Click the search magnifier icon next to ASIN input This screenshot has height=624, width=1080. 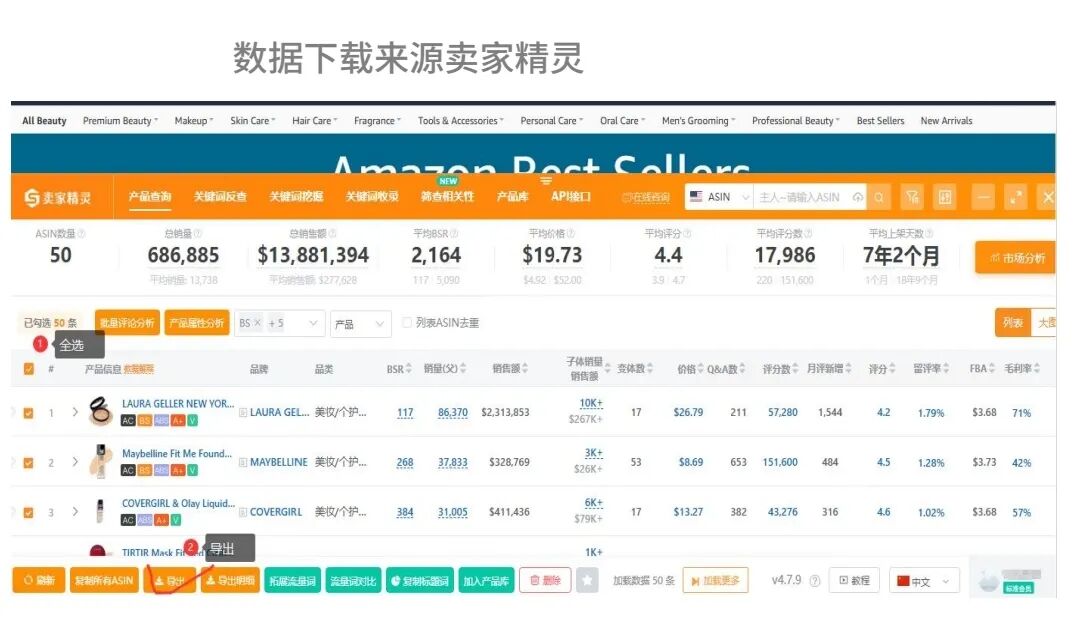879,198
